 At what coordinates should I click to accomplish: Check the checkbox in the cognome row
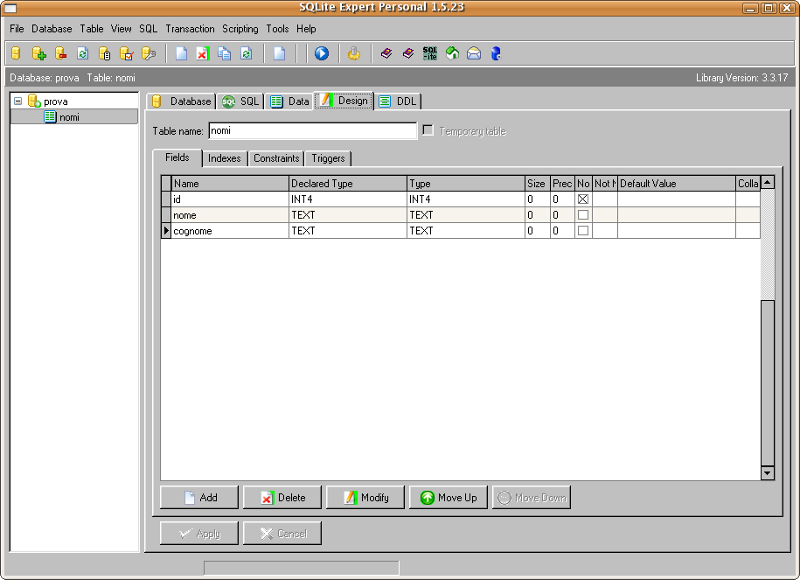click(x=583, y=231)
